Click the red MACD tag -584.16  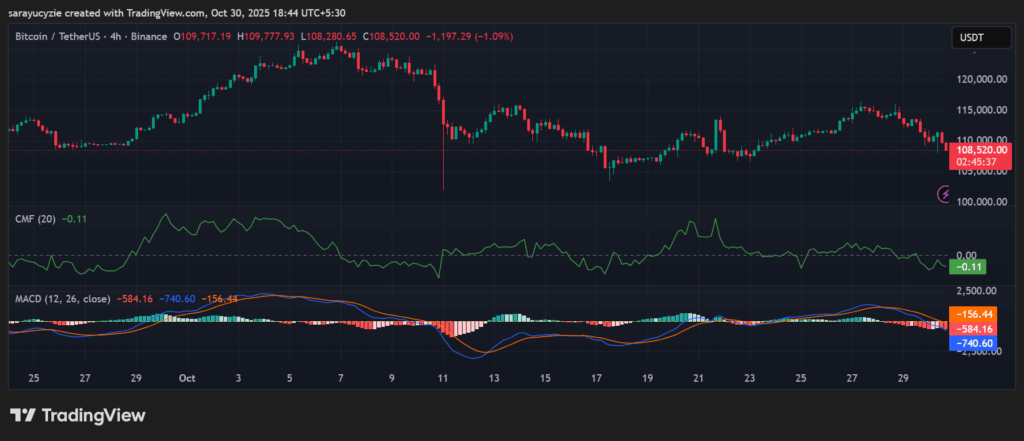pyautogui.click(x=976, y=328)
